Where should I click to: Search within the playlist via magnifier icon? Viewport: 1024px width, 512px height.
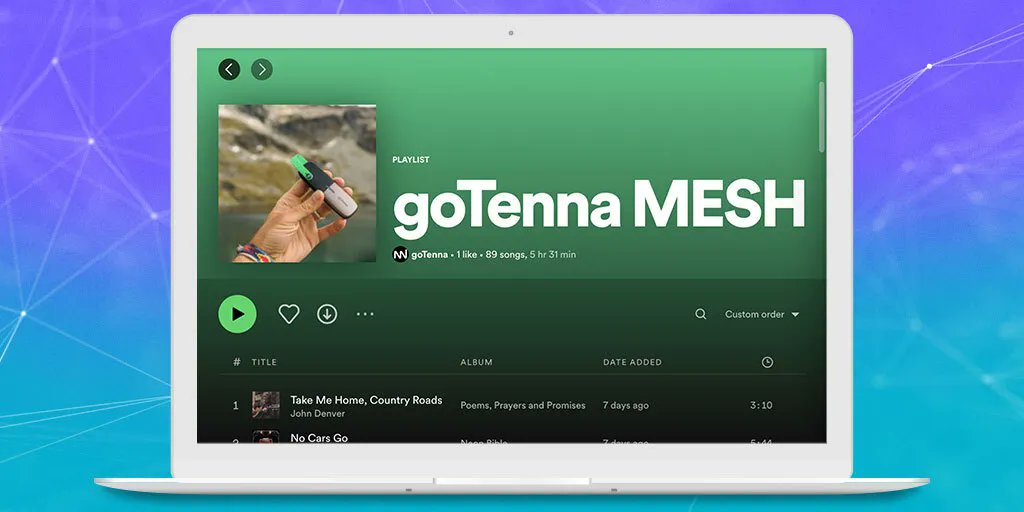point(701,314)
